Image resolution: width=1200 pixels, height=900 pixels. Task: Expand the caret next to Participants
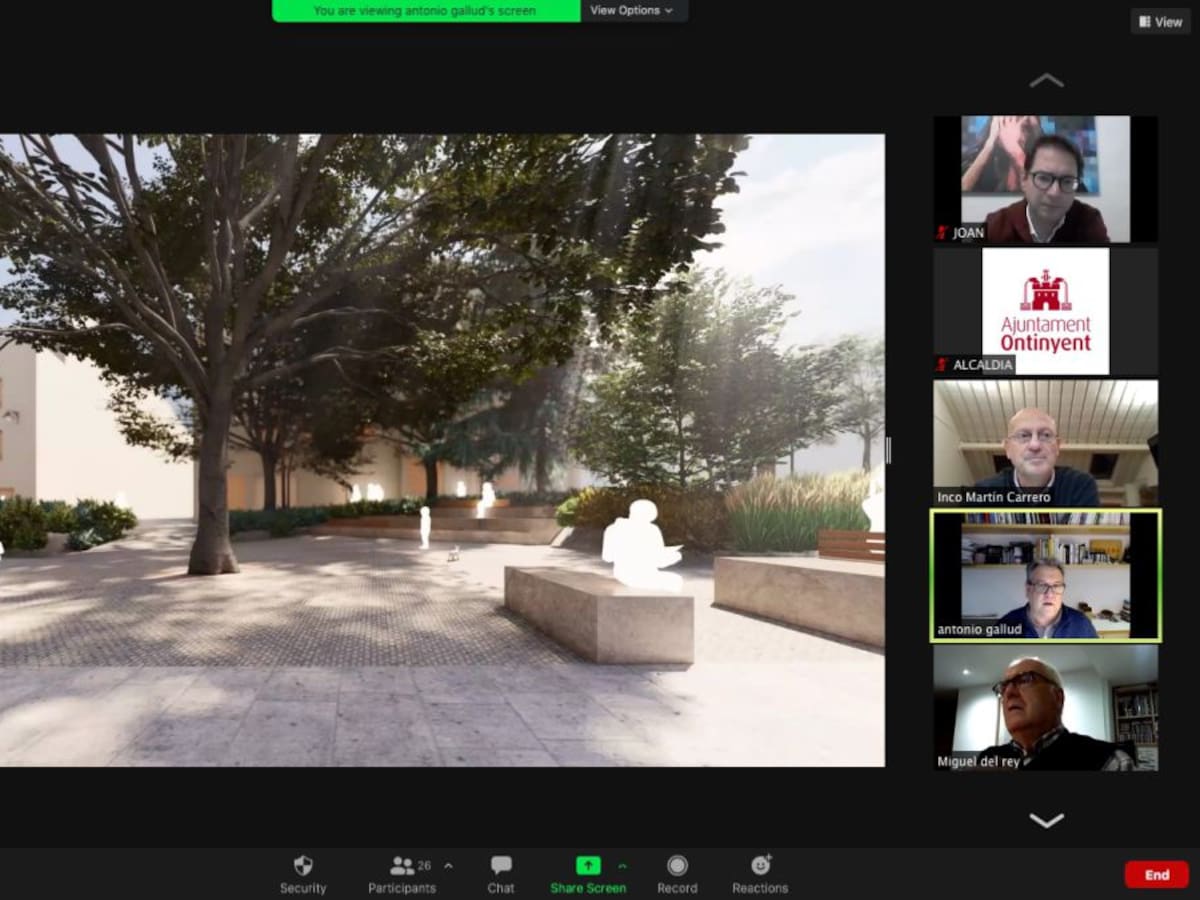(x=448, y=865)
